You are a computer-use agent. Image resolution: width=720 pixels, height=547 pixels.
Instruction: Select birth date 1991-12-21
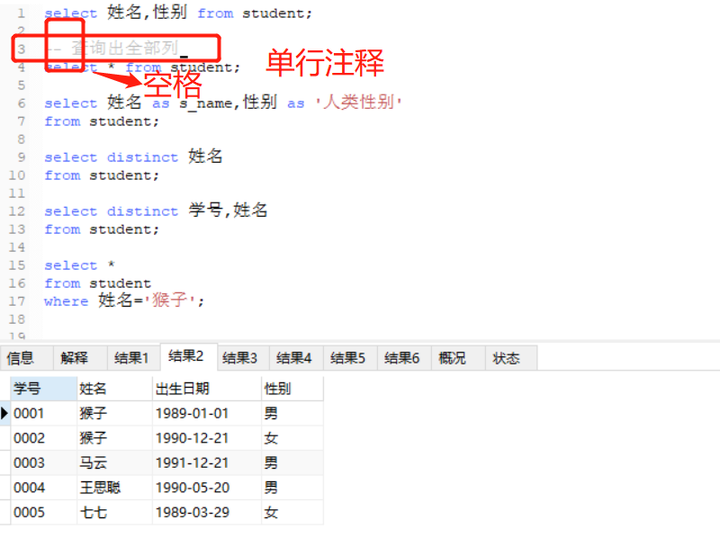[207, 462]
